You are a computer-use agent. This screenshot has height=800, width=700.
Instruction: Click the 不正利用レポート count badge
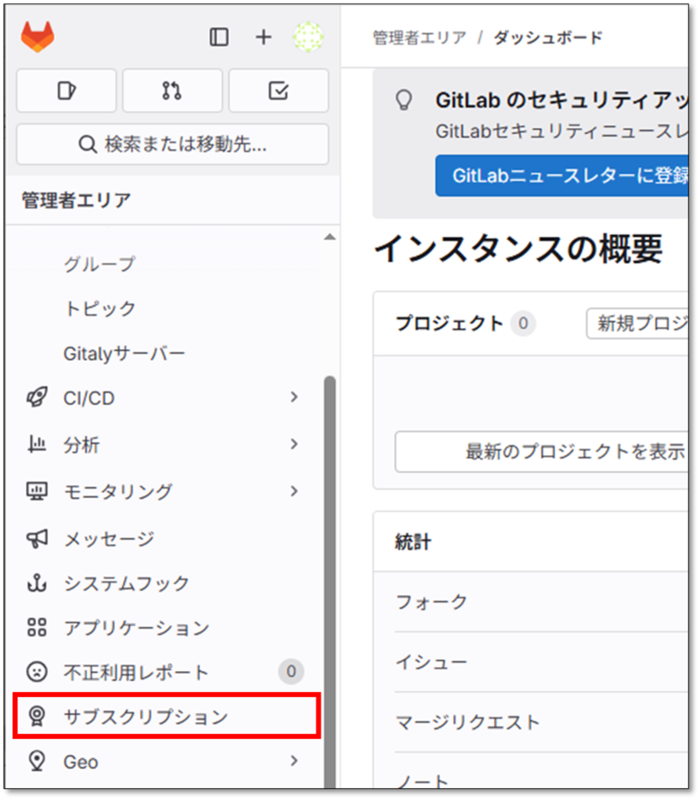pyautogui.click(x=291, y=671)
